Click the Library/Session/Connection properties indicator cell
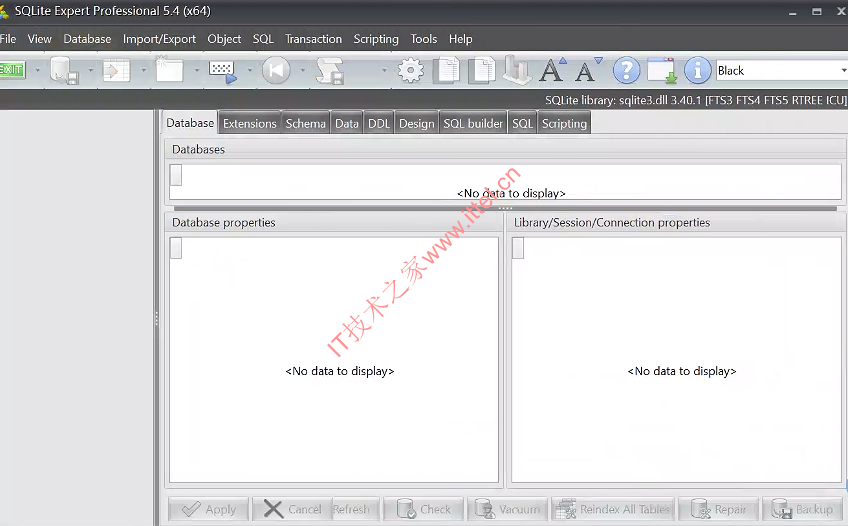848x526 pixels. coord(518,248)
